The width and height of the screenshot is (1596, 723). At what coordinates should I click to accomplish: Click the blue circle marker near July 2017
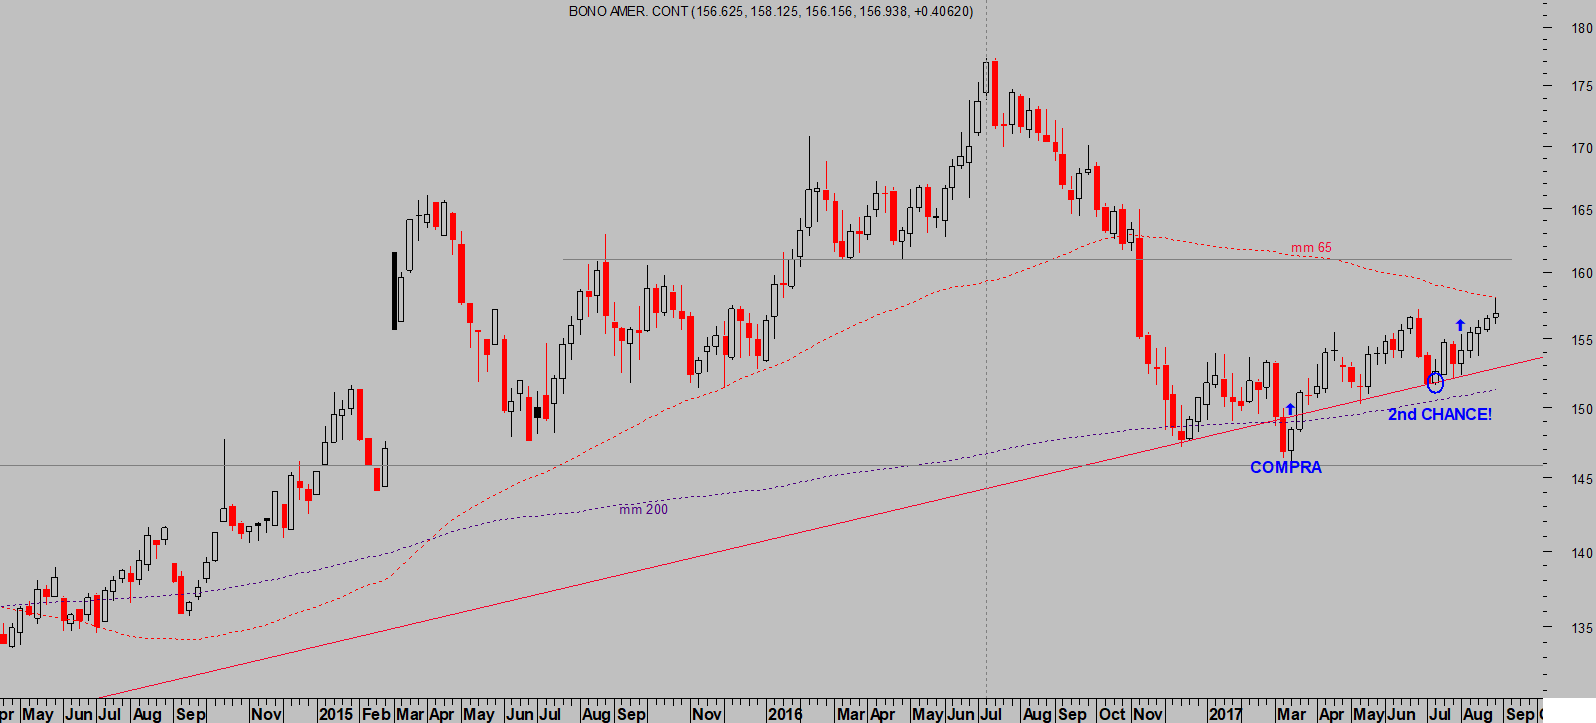point(1435,382)
